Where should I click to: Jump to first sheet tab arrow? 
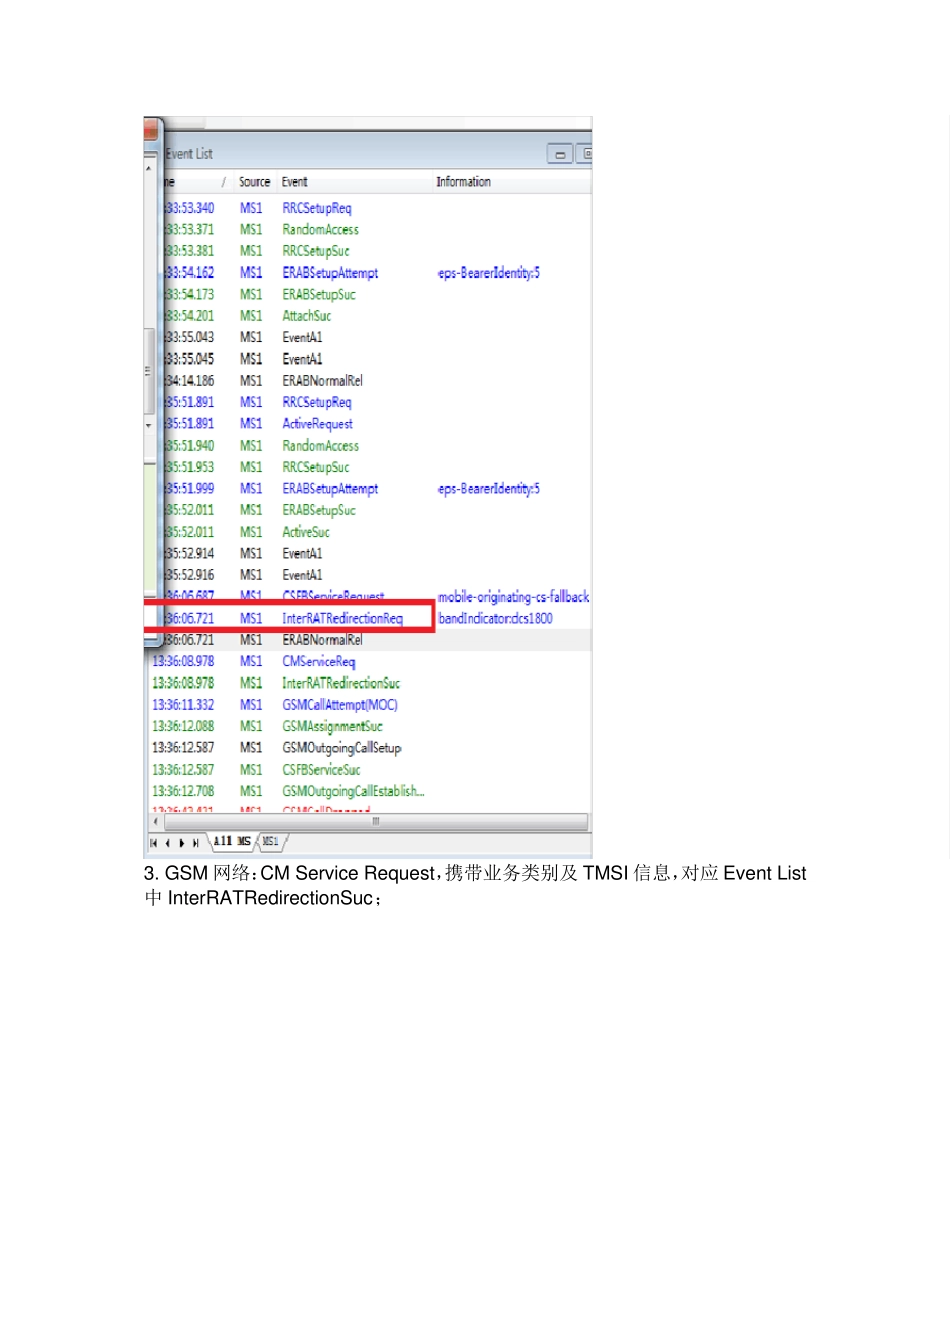(x=153, y=843)
